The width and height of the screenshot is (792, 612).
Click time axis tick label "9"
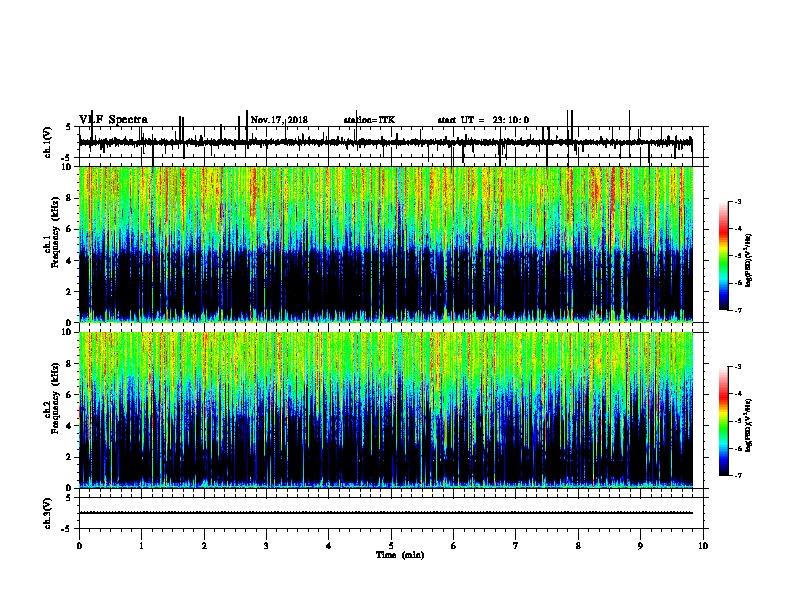click(x=640, y=546)
